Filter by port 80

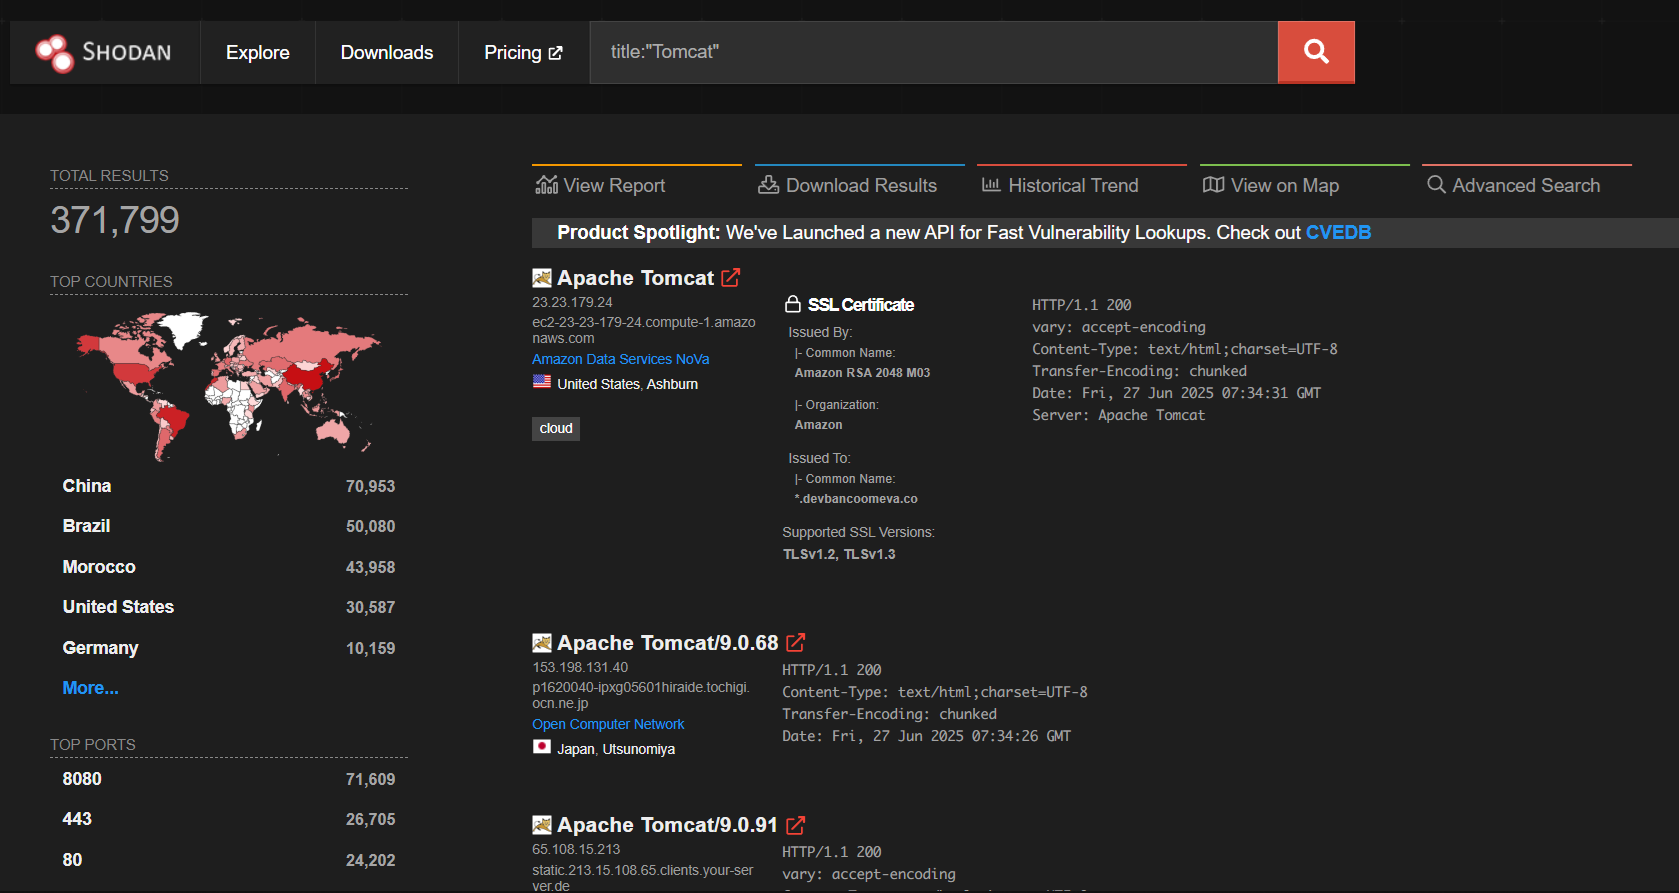72,860
